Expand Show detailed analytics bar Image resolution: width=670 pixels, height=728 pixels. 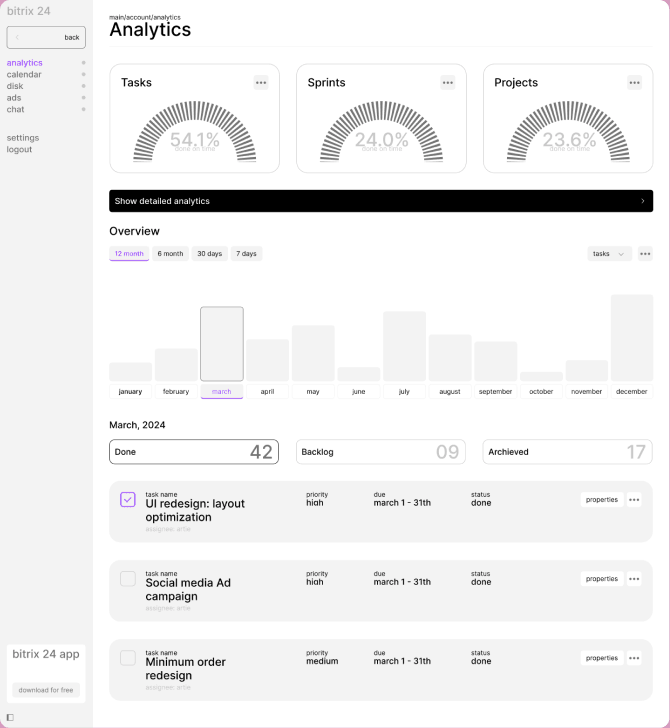[x=381, y=201]
